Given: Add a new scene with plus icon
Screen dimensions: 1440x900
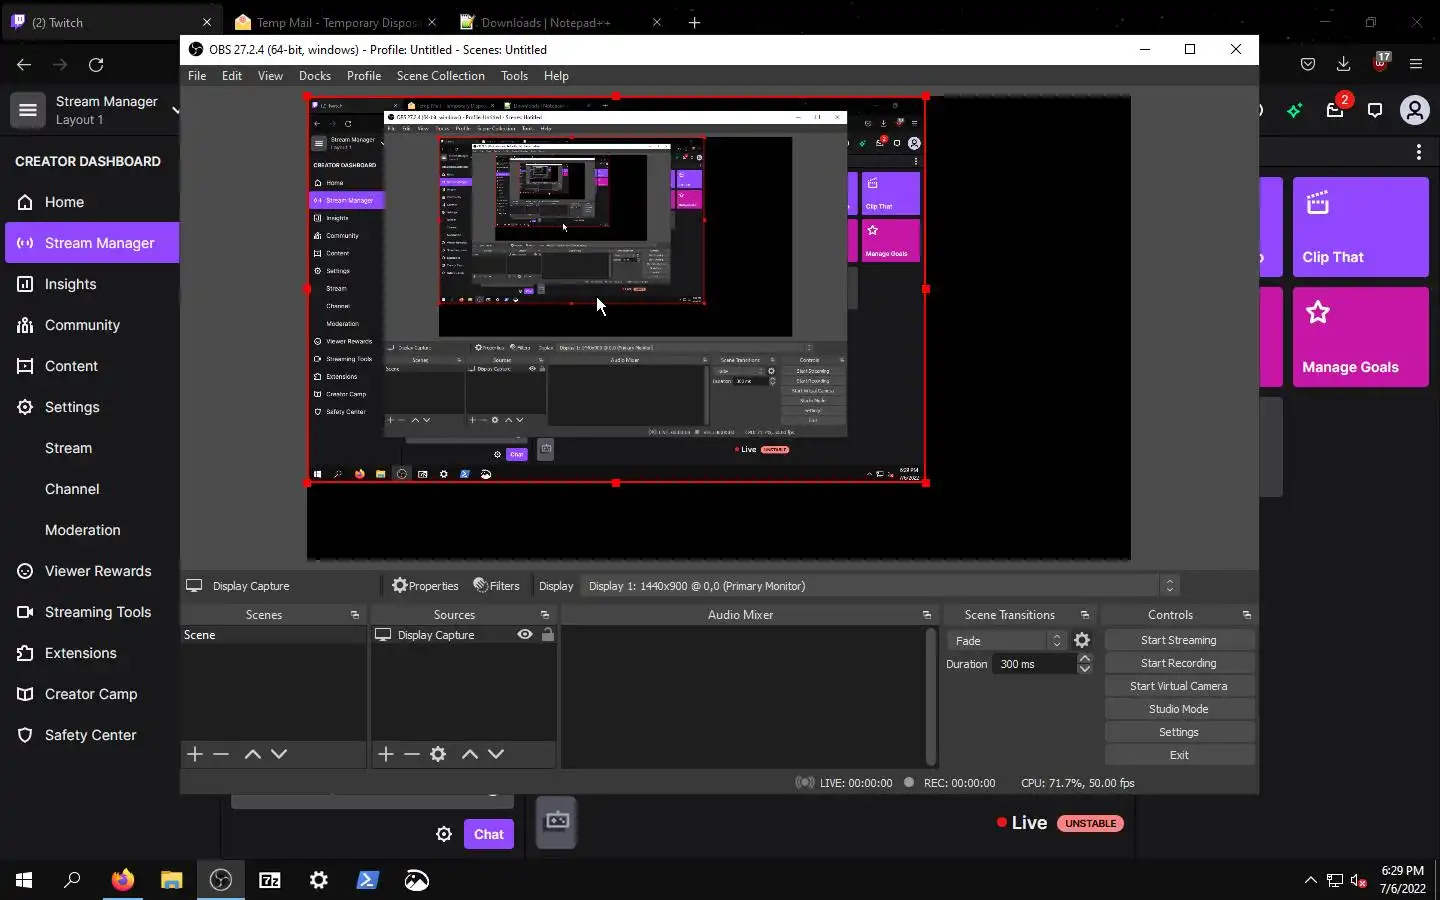Looking at the screenshot, I should pos(195,754).
